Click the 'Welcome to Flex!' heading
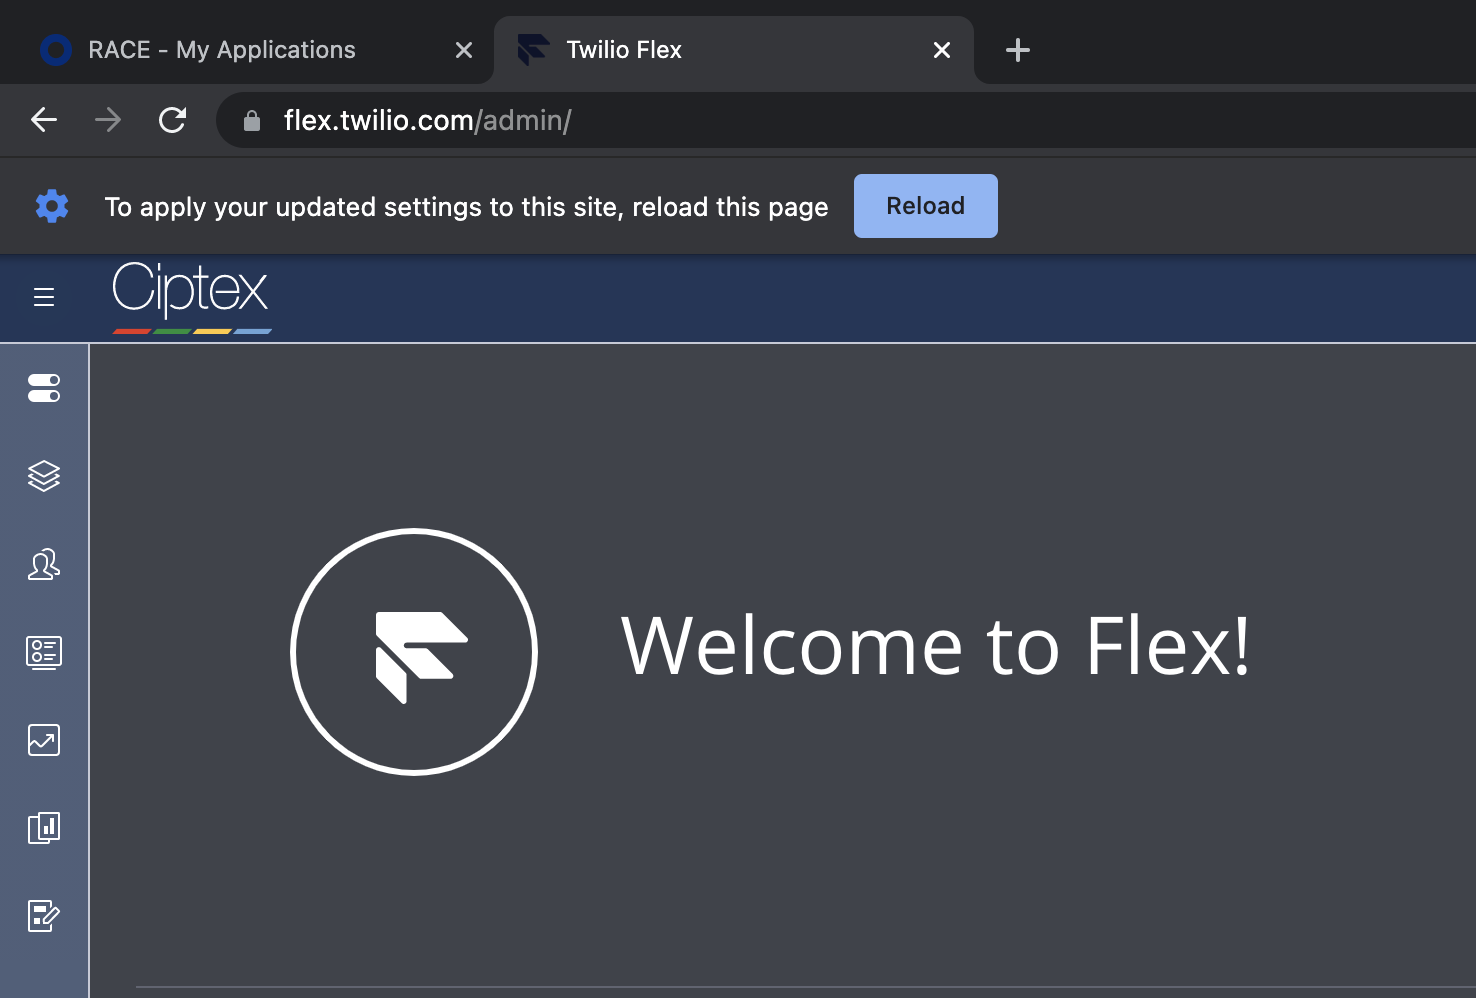The width and height of the screenshot is (1476, 998). pyautogui.click(x=935, y=646)
